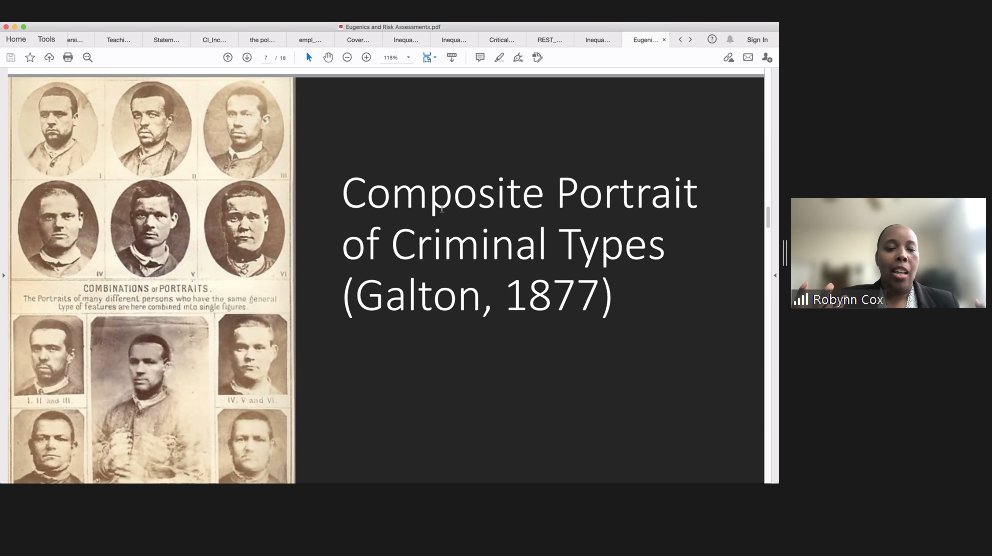The width and height of the screenshot is (993, 556).
Task: Send the file by email envelope icon
Action: [x=748, y=58]
